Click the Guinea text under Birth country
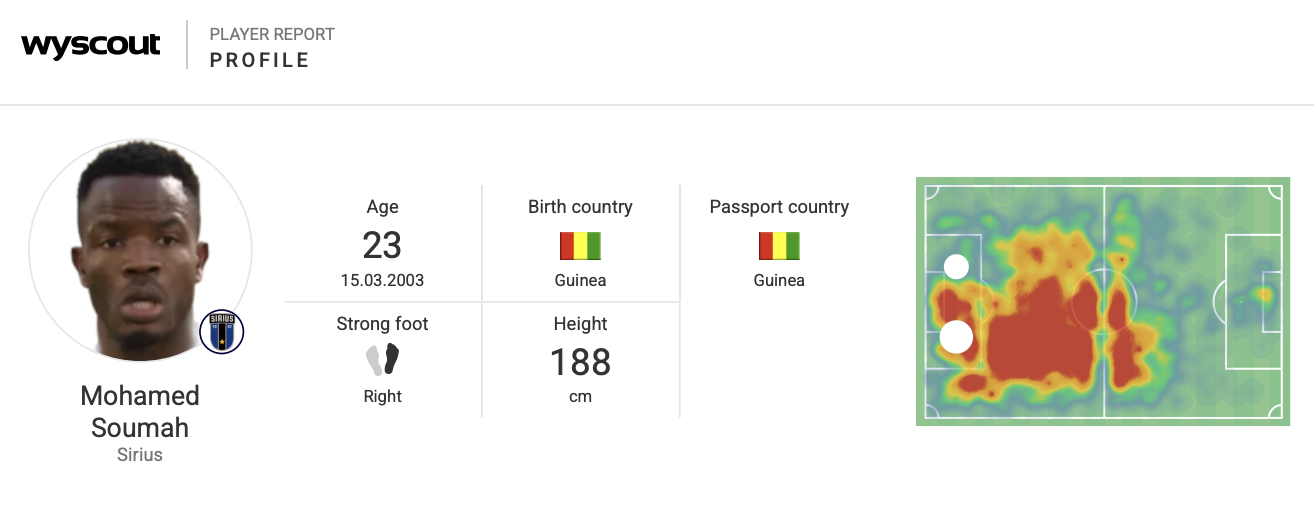This screenshot has height=518, width=1314. (x=580, y=281)
